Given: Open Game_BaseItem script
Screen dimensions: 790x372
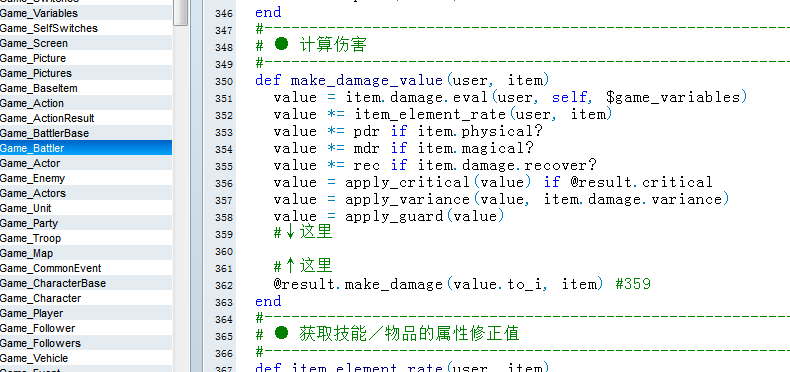Looking at the screenshot, I should [86, 88].
